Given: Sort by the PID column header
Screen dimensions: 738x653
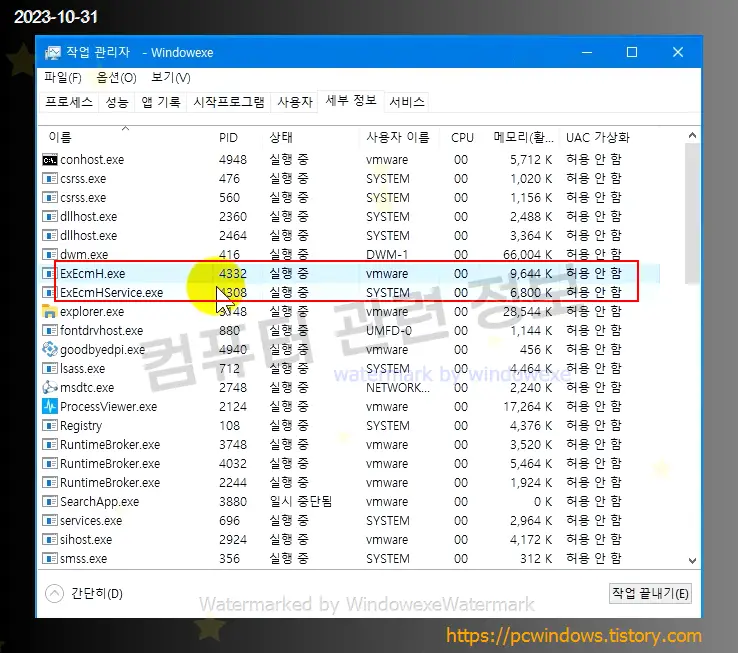Looking at the screenshot, I should coord(228,137).
